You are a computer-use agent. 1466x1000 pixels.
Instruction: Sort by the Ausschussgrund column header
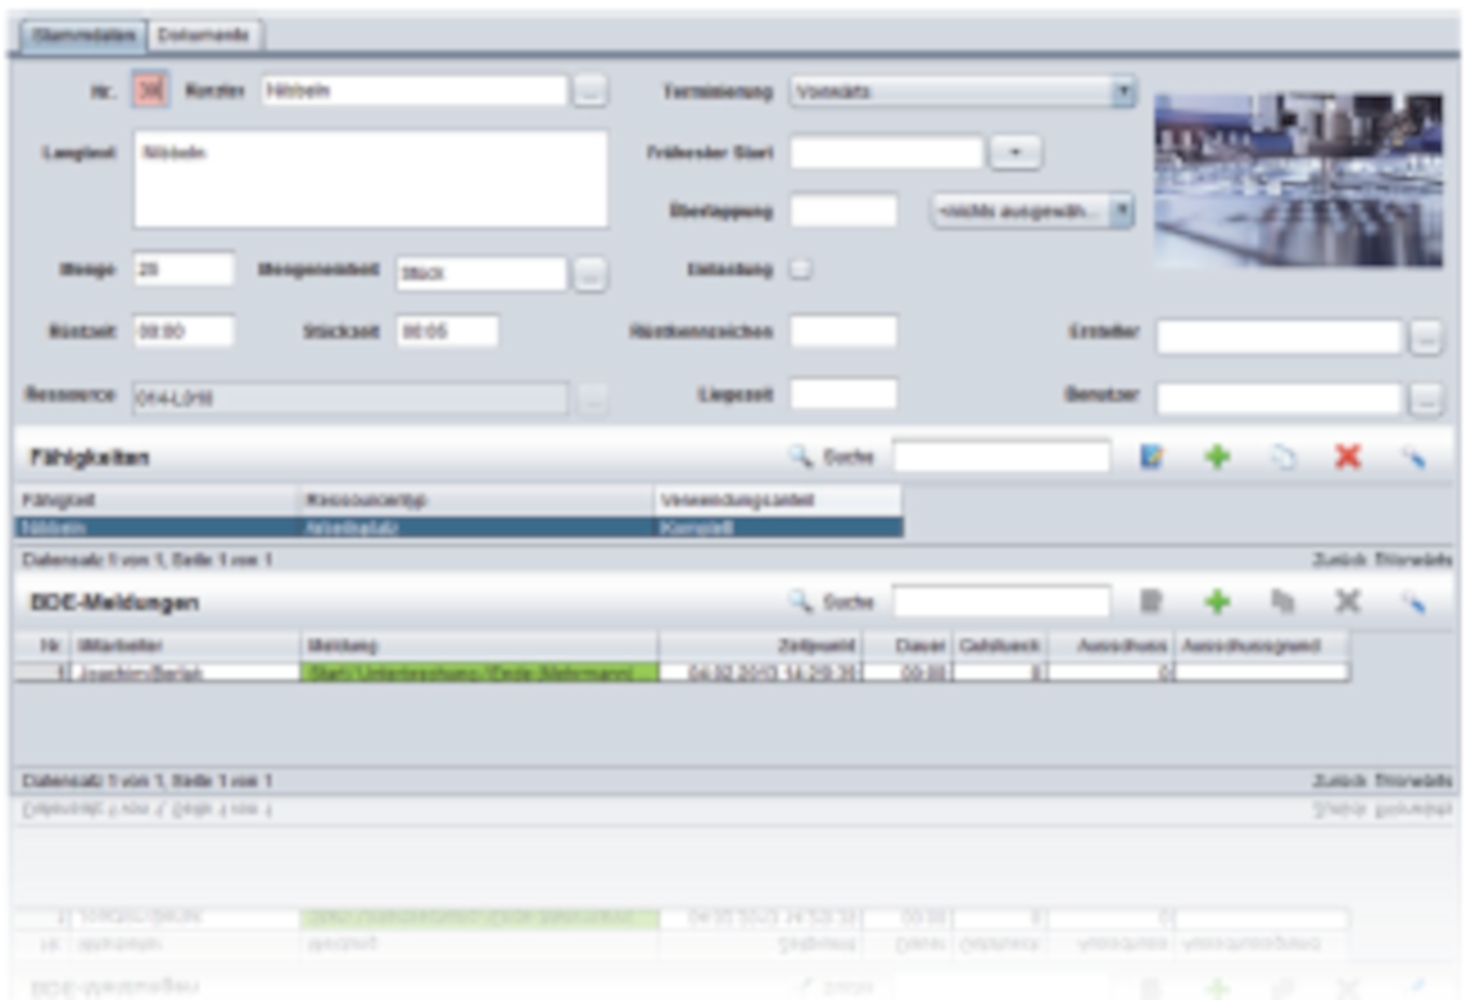(1262, 646)
